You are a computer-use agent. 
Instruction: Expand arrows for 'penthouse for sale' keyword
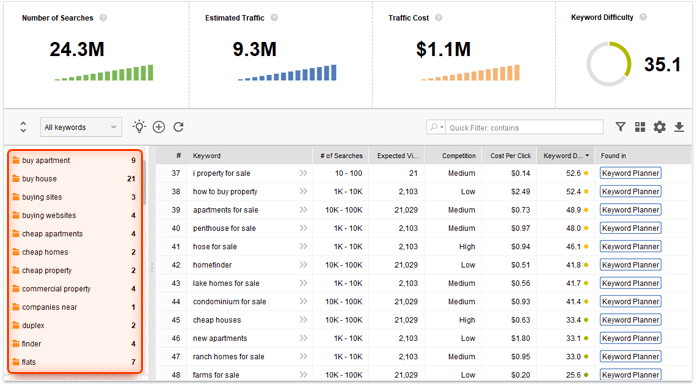click(303, 228)
